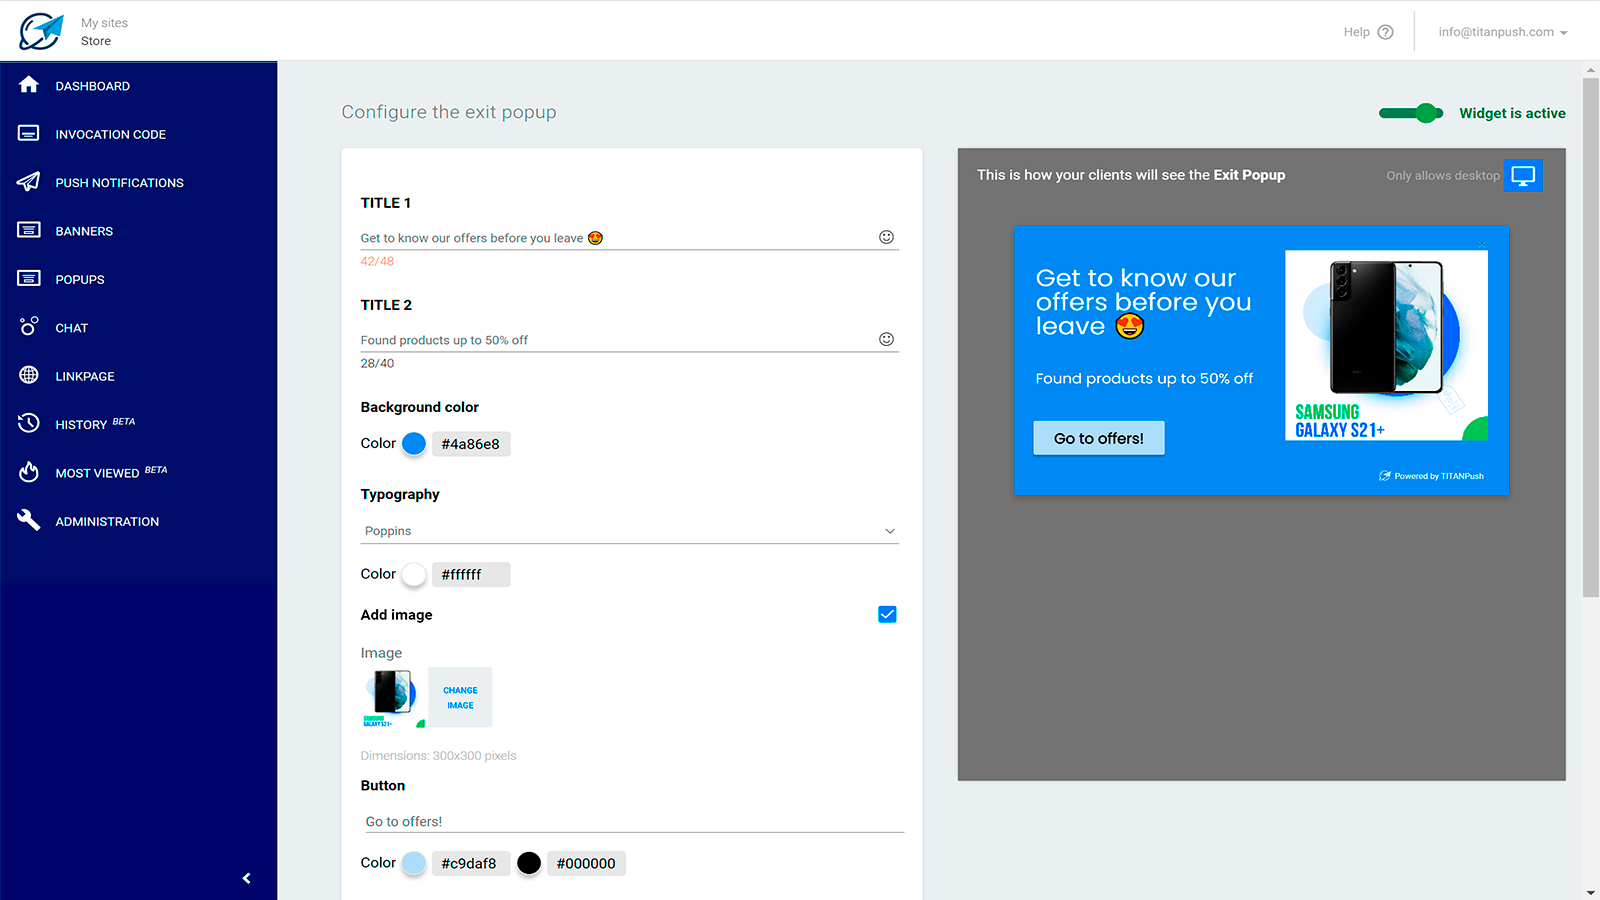Edit the typography hex value #ffffff
Viewport: 1600px width, 900px height.
471,574
